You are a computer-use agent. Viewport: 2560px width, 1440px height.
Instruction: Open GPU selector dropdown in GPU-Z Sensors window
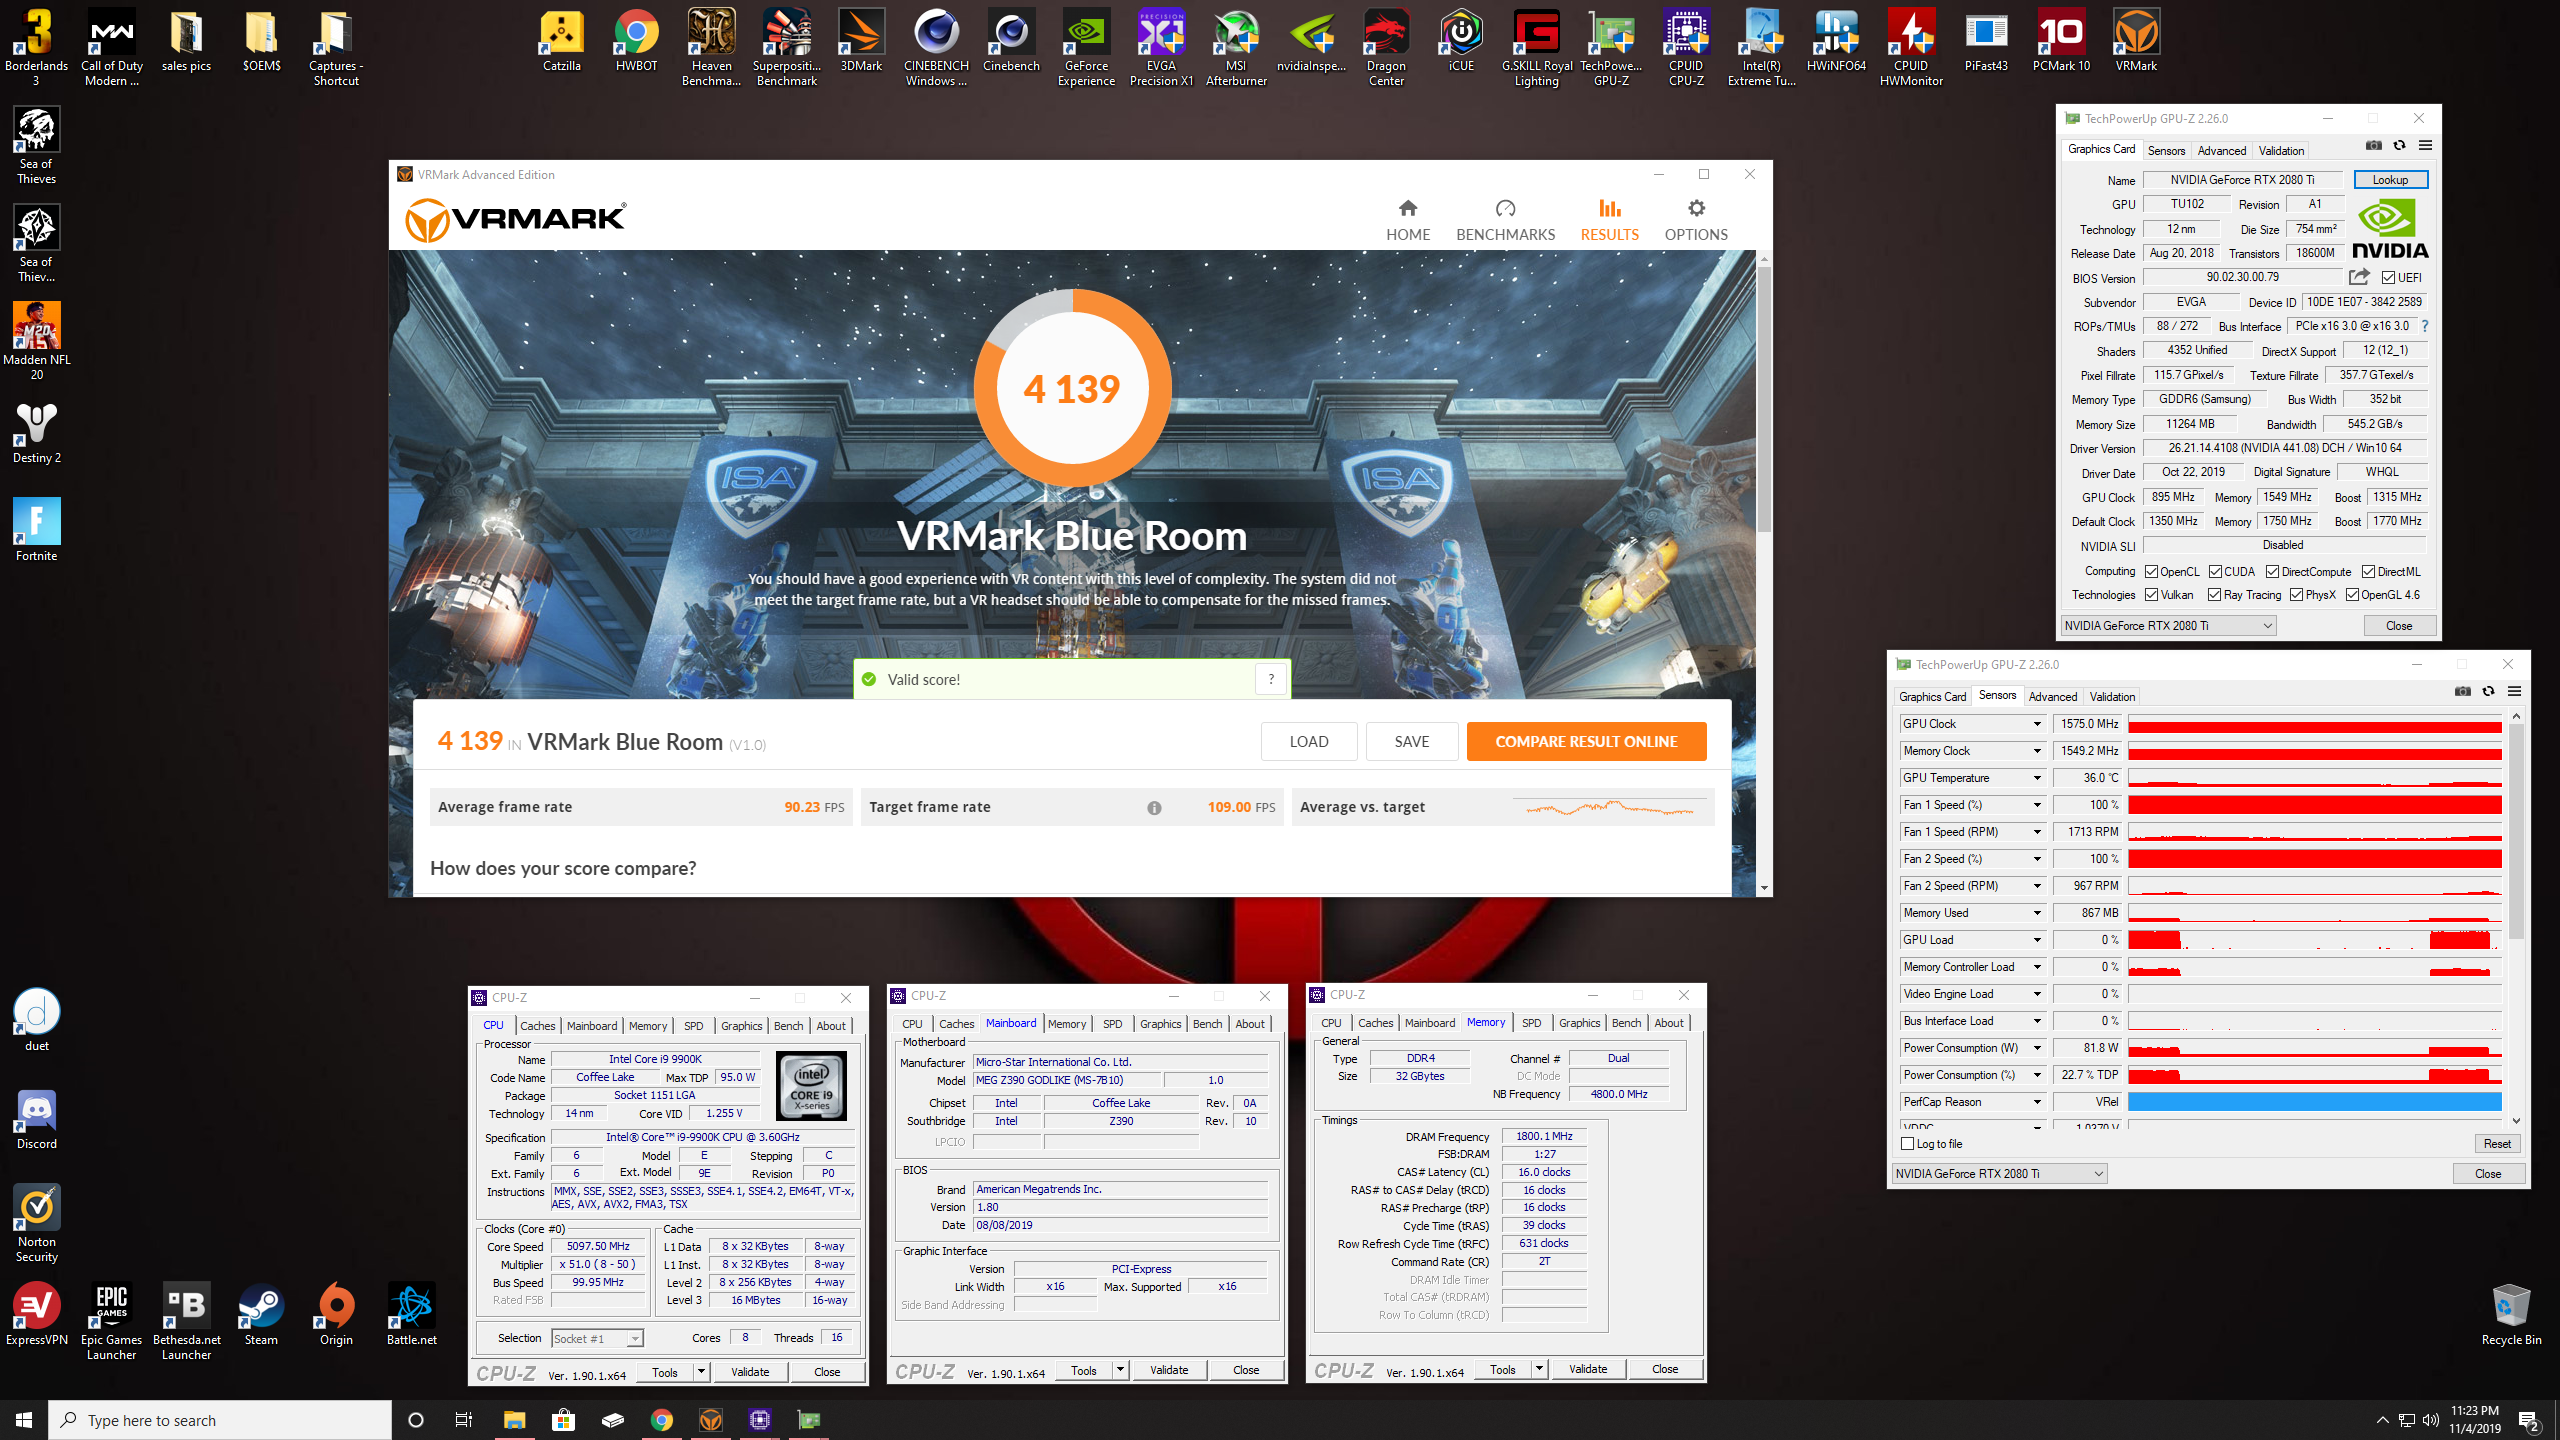coord(1999,1174)
